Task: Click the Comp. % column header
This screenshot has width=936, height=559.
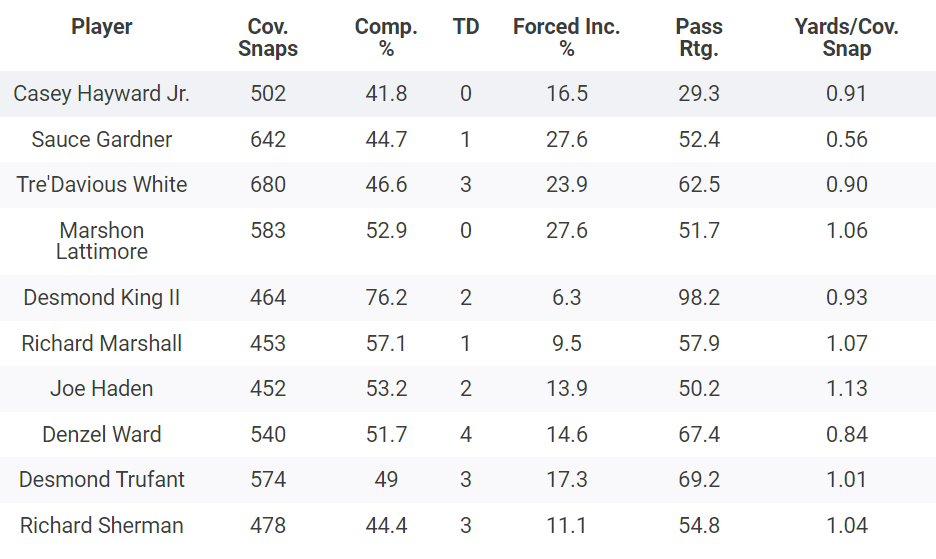Action: tap(386, 37)
